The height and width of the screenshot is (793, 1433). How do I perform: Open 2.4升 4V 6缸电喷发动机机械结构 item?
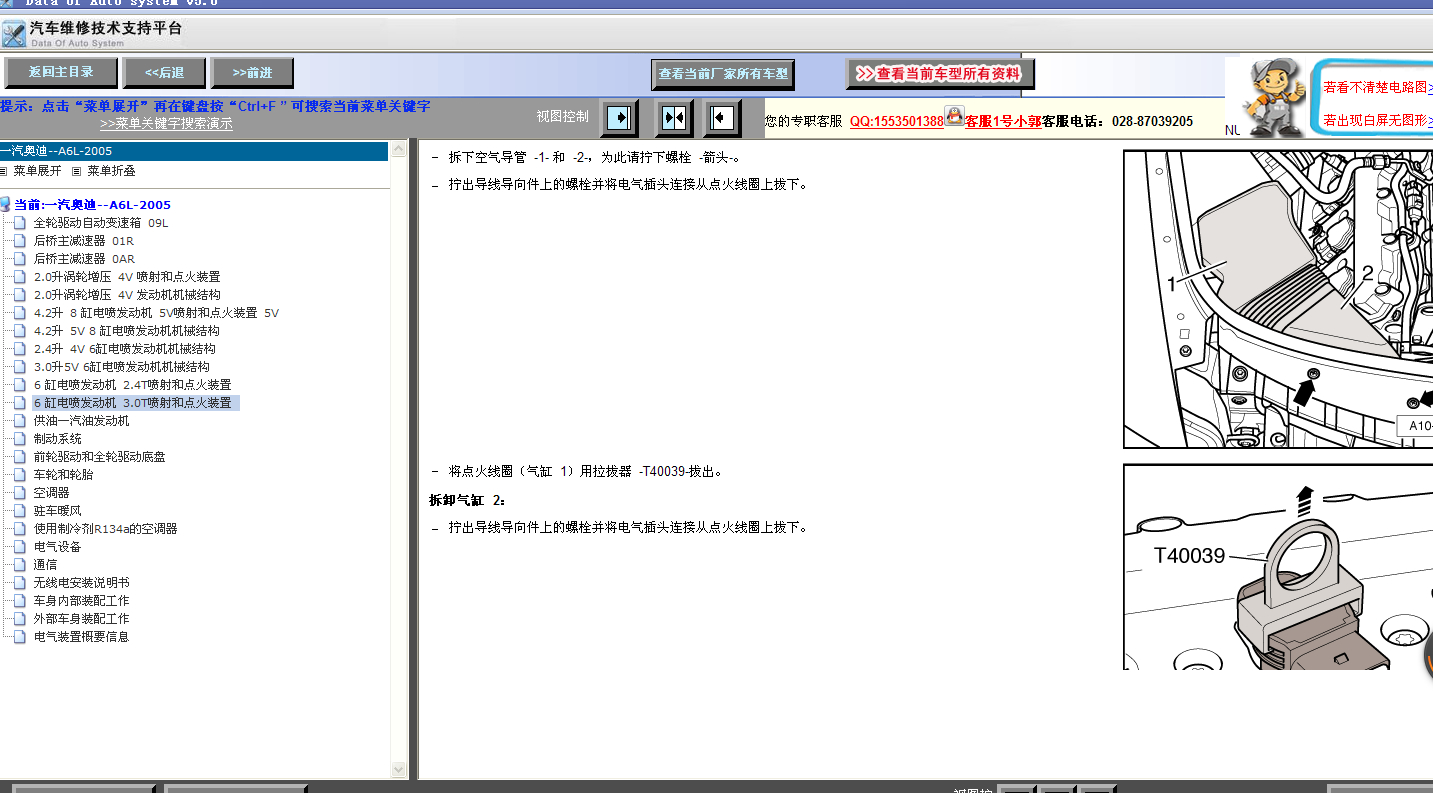(124, 349)
